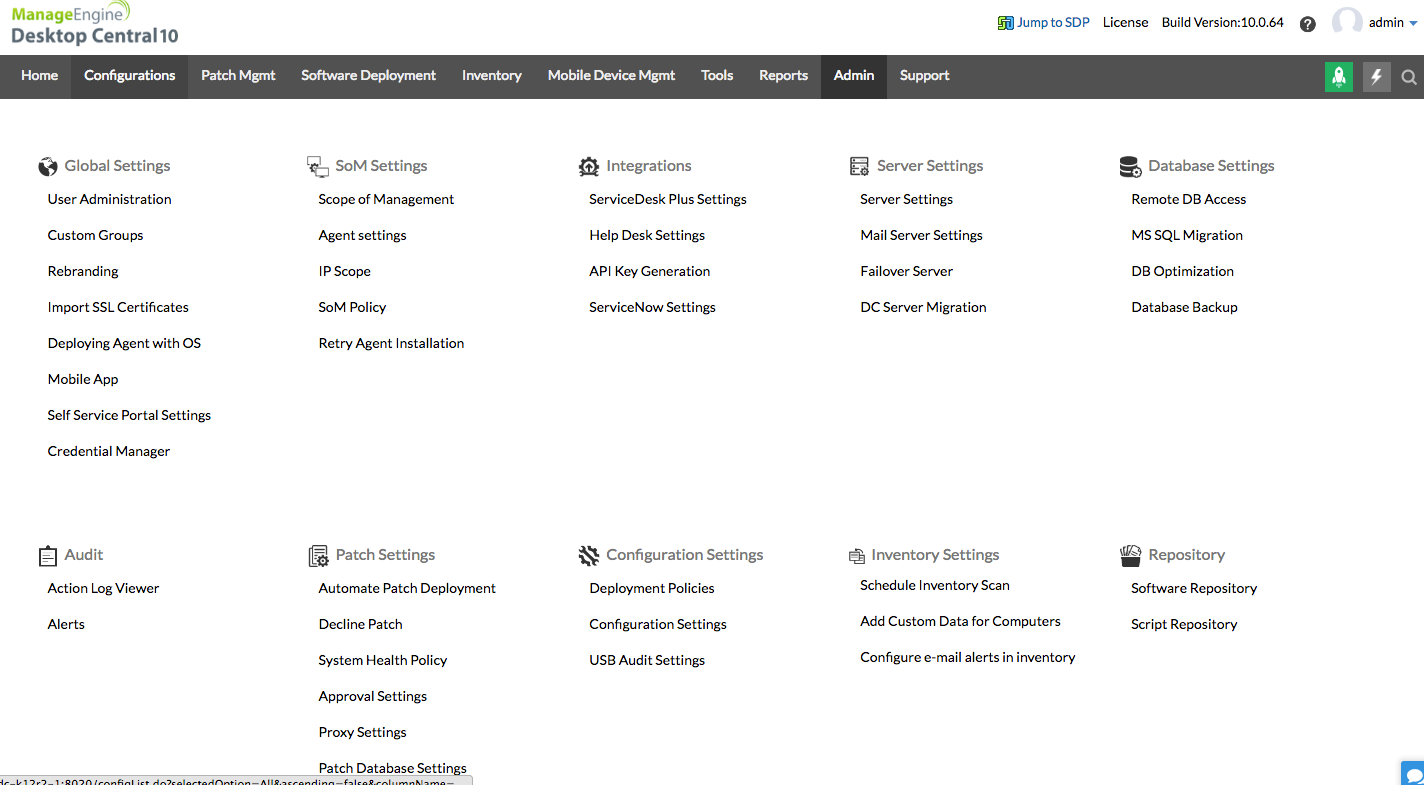Go to the Inventory tab
1424x785 pixels.
coord(491,76)
